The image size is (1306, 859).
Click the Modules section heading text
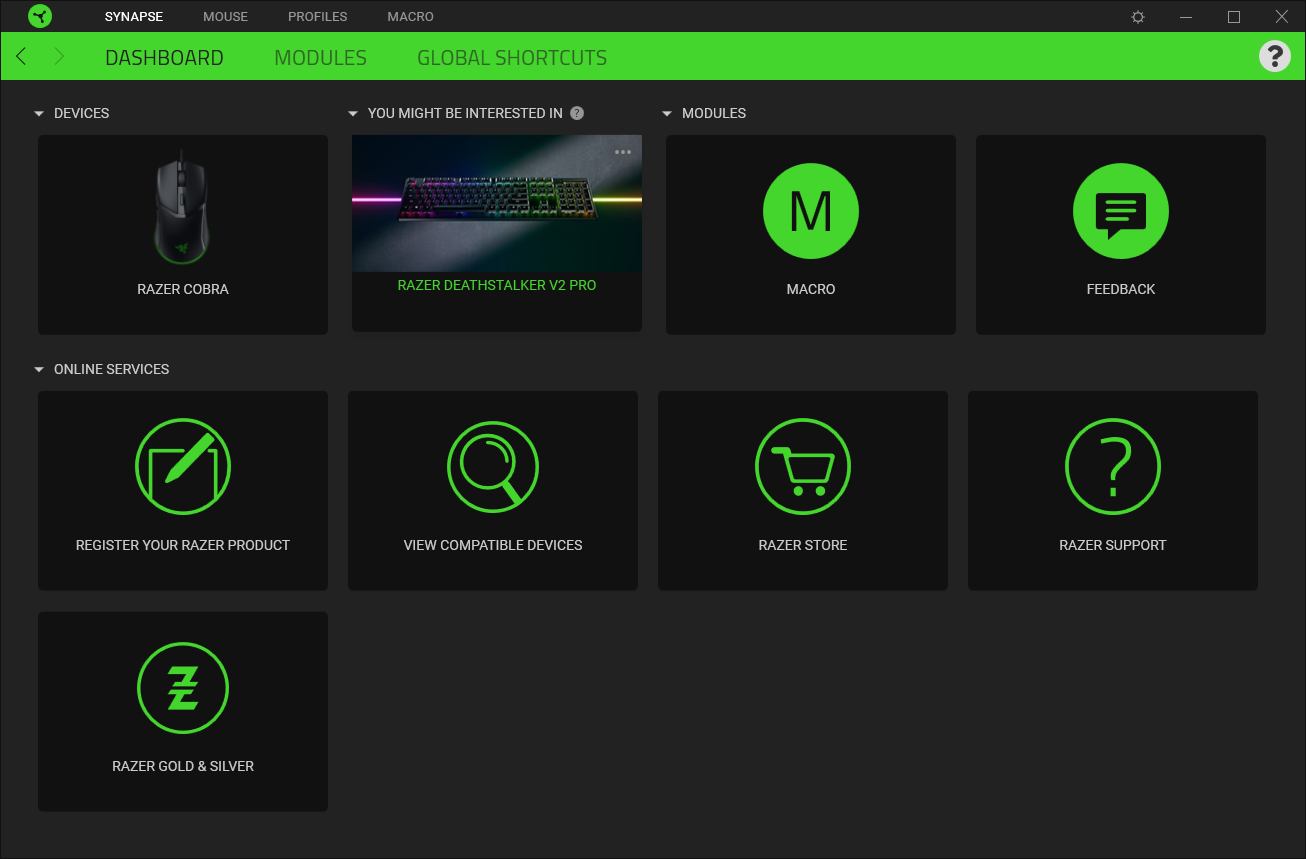(x=714, y=113)
